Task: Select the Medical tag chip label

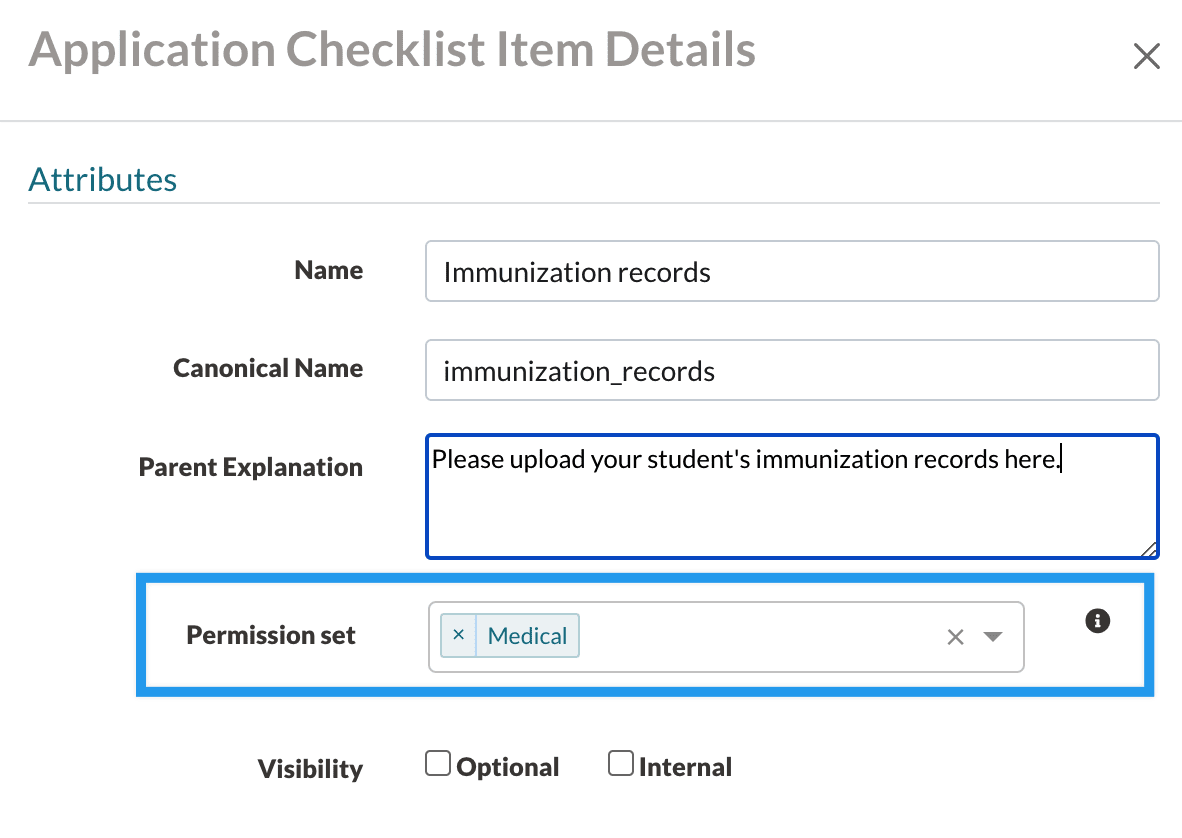Action: (x=527, y=636)
